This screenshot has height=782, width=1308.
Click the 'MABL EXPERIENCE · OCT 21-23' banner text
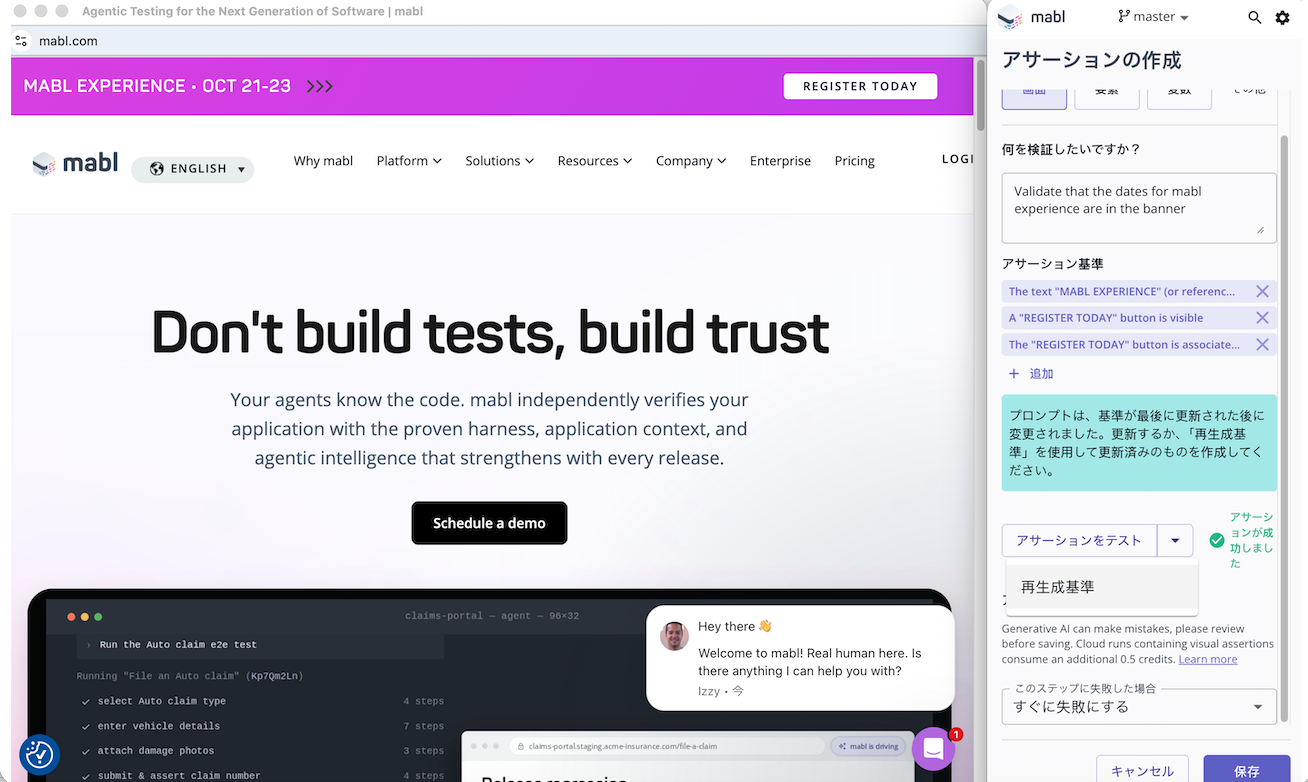(x=157, y=86)
